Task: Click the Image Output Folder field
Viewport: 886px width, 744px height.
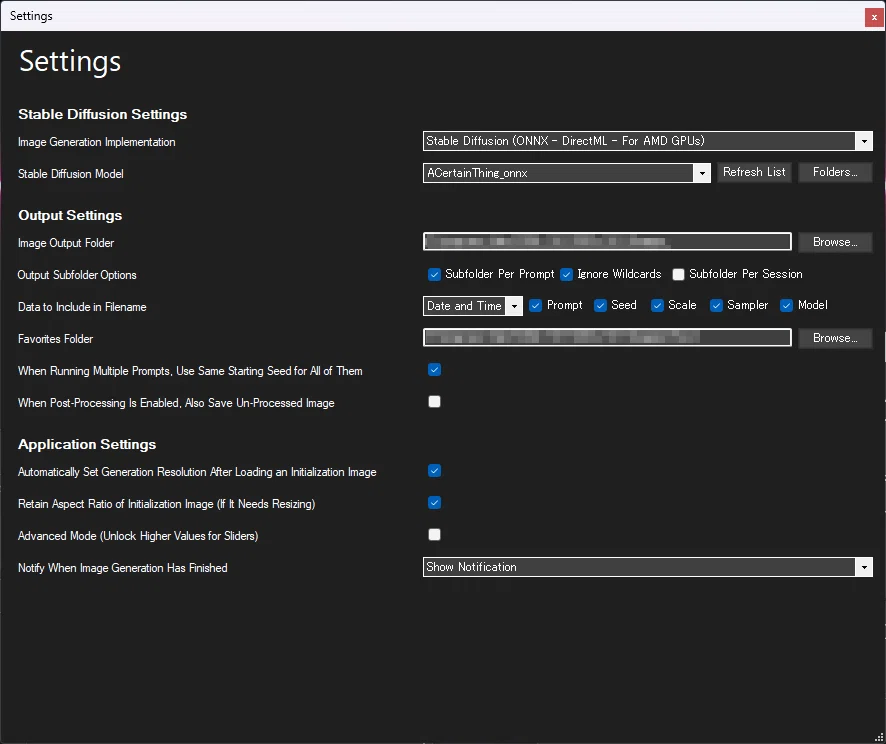Action: pos(607,242)
